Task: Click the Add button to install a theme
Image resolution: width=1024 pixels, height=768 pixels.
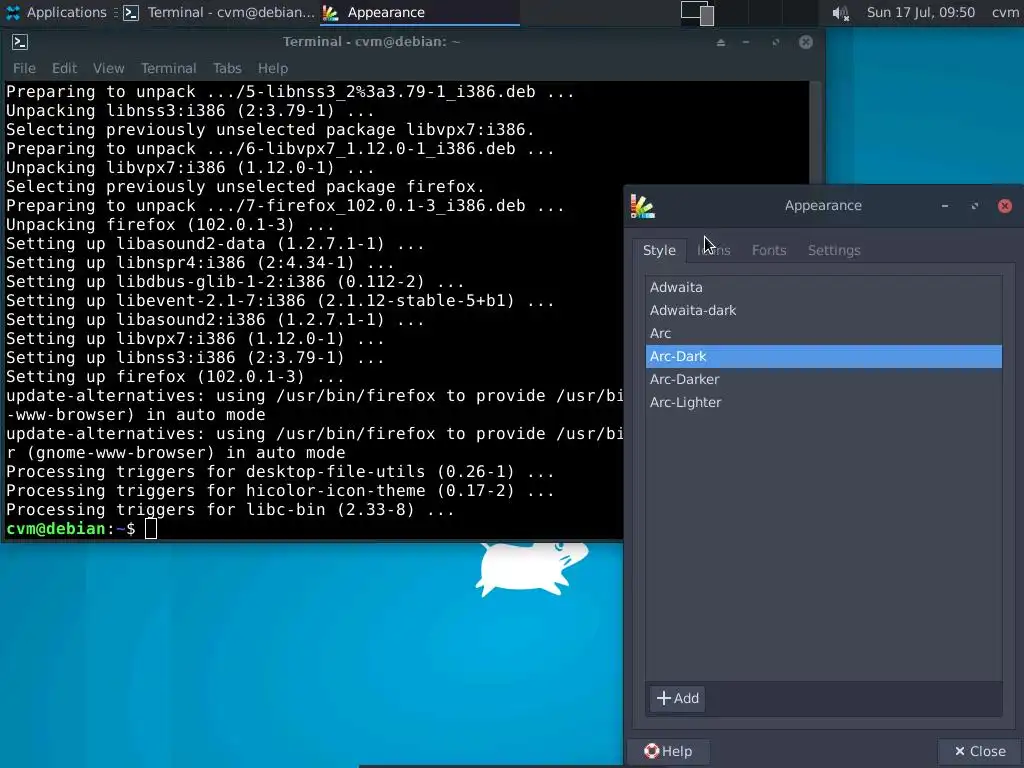Action: pos(677,698)
